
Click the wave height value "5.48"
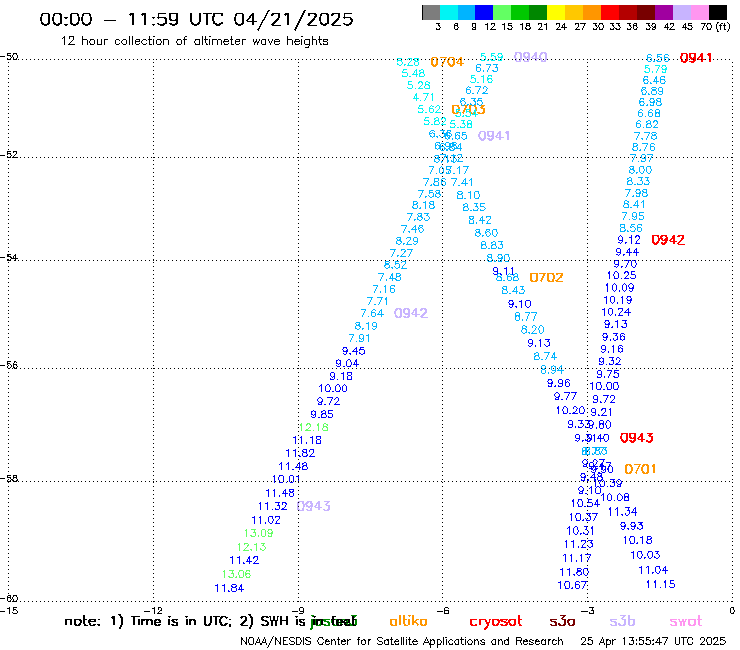(413, 74)
